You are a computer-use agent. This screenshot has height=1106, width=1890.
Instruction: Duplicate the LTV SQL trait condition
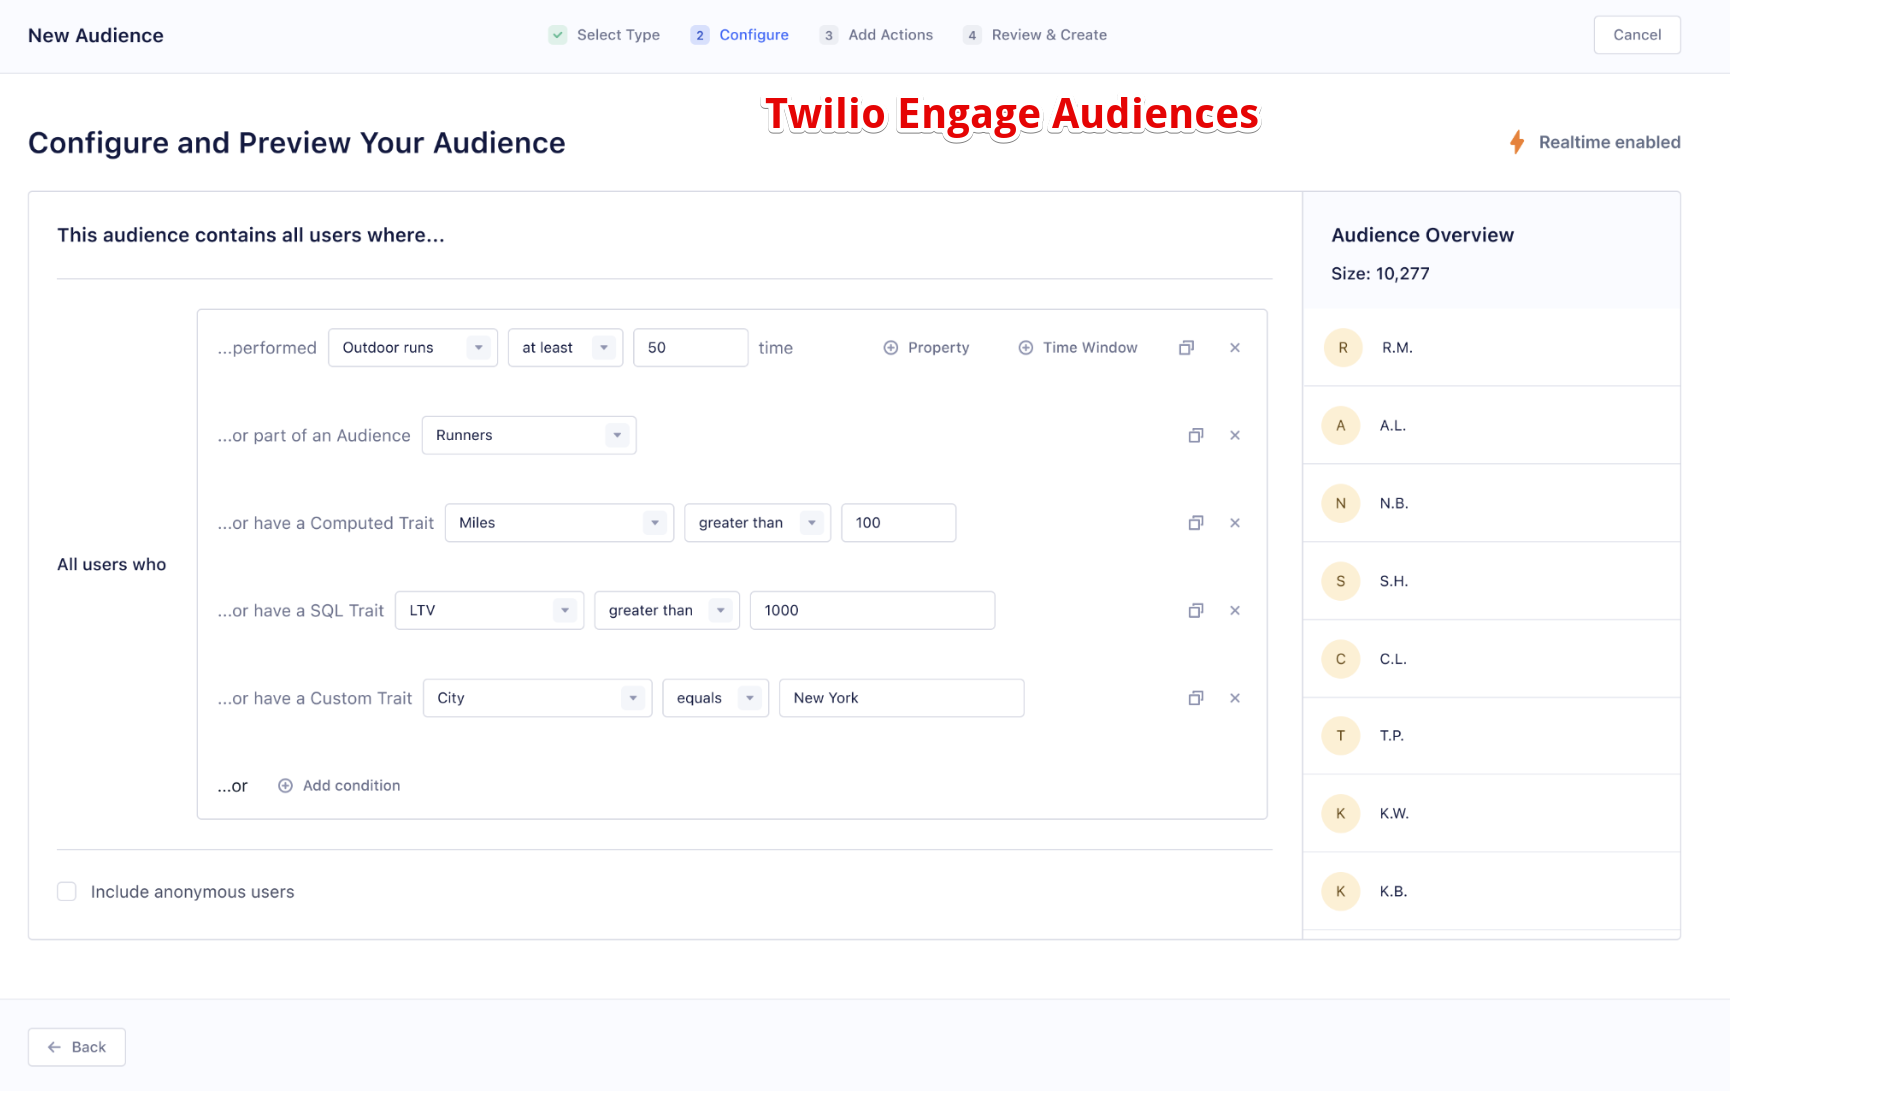[1196, 610]
